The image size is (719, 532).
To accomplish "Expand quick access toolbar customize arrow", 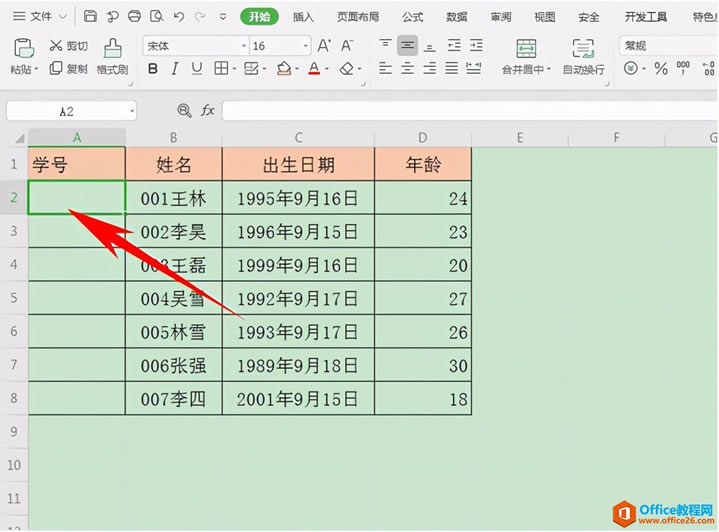I will point(223,17).
